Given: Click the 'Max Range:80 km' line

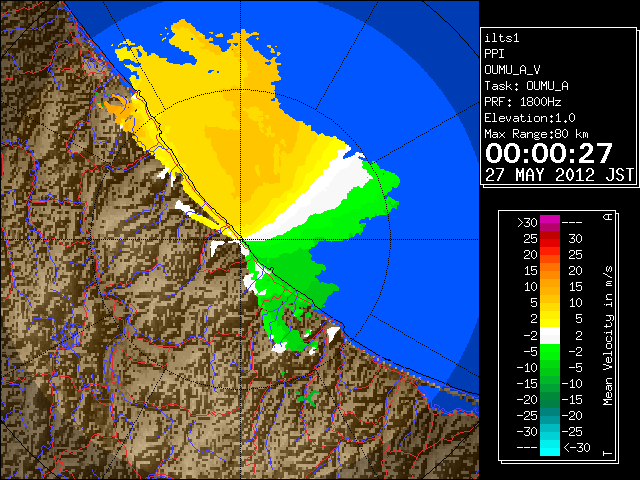Looking at the screenshot, I should (536, 134).
